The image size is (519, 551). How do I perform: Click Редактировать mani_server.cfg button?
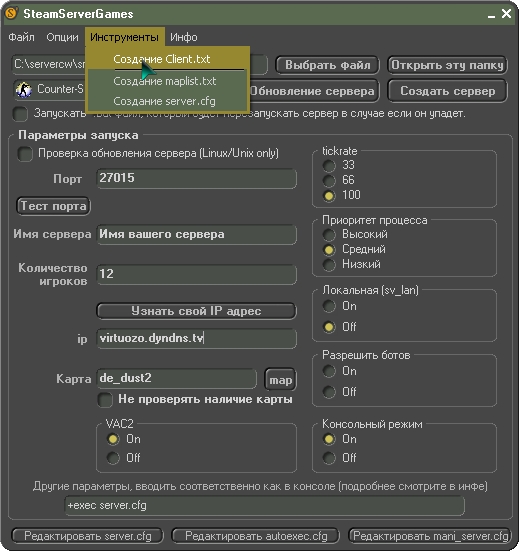pyautogui.click(x=430, y=536)
